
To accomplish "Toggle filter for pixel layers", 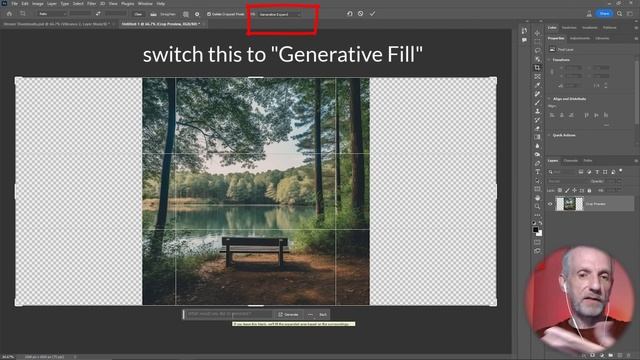I will click(580, 172).
